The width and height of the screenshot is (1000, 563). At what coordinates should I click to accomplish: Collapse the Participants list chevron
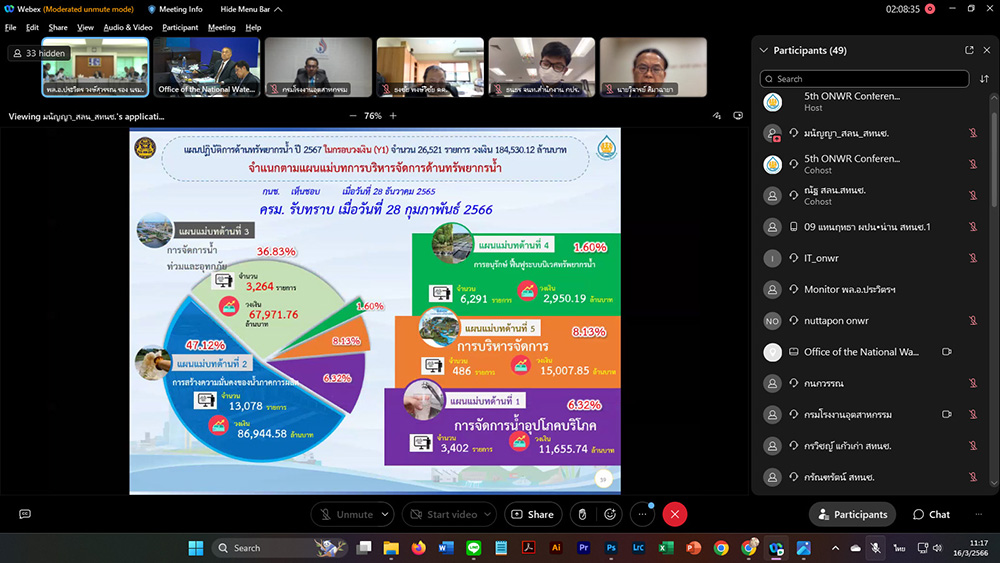pos(764,50)
